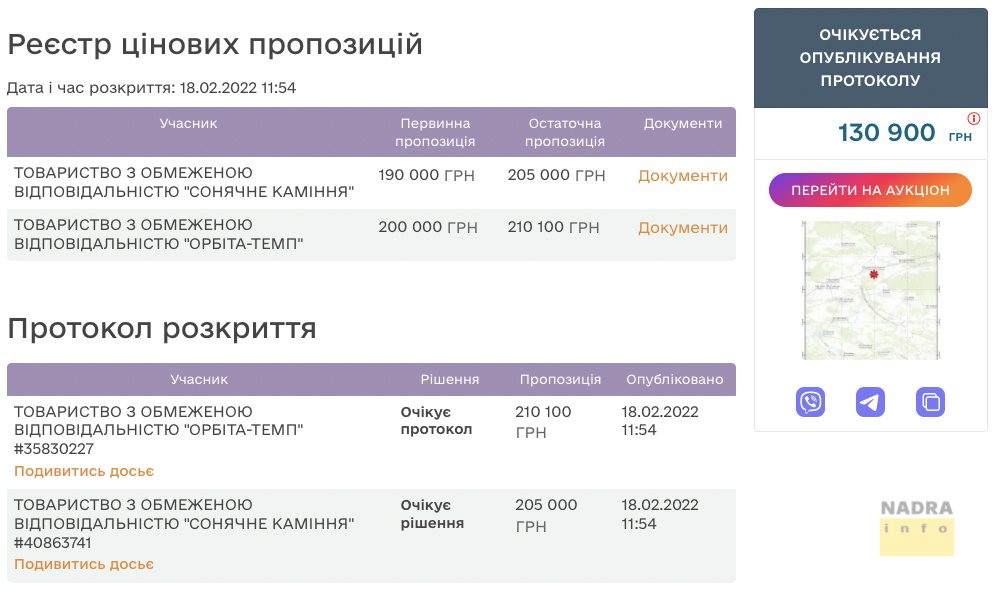
Task: Click the "Очікує протокол" decision status
Action: pyautogui.click(x=426, y=421)
